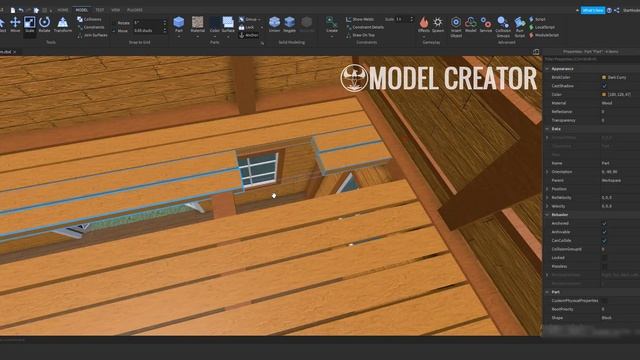The height and width of the screenshot is (360, 640).
Task: Toggle the Collisions option
Action: pos(89,19)
